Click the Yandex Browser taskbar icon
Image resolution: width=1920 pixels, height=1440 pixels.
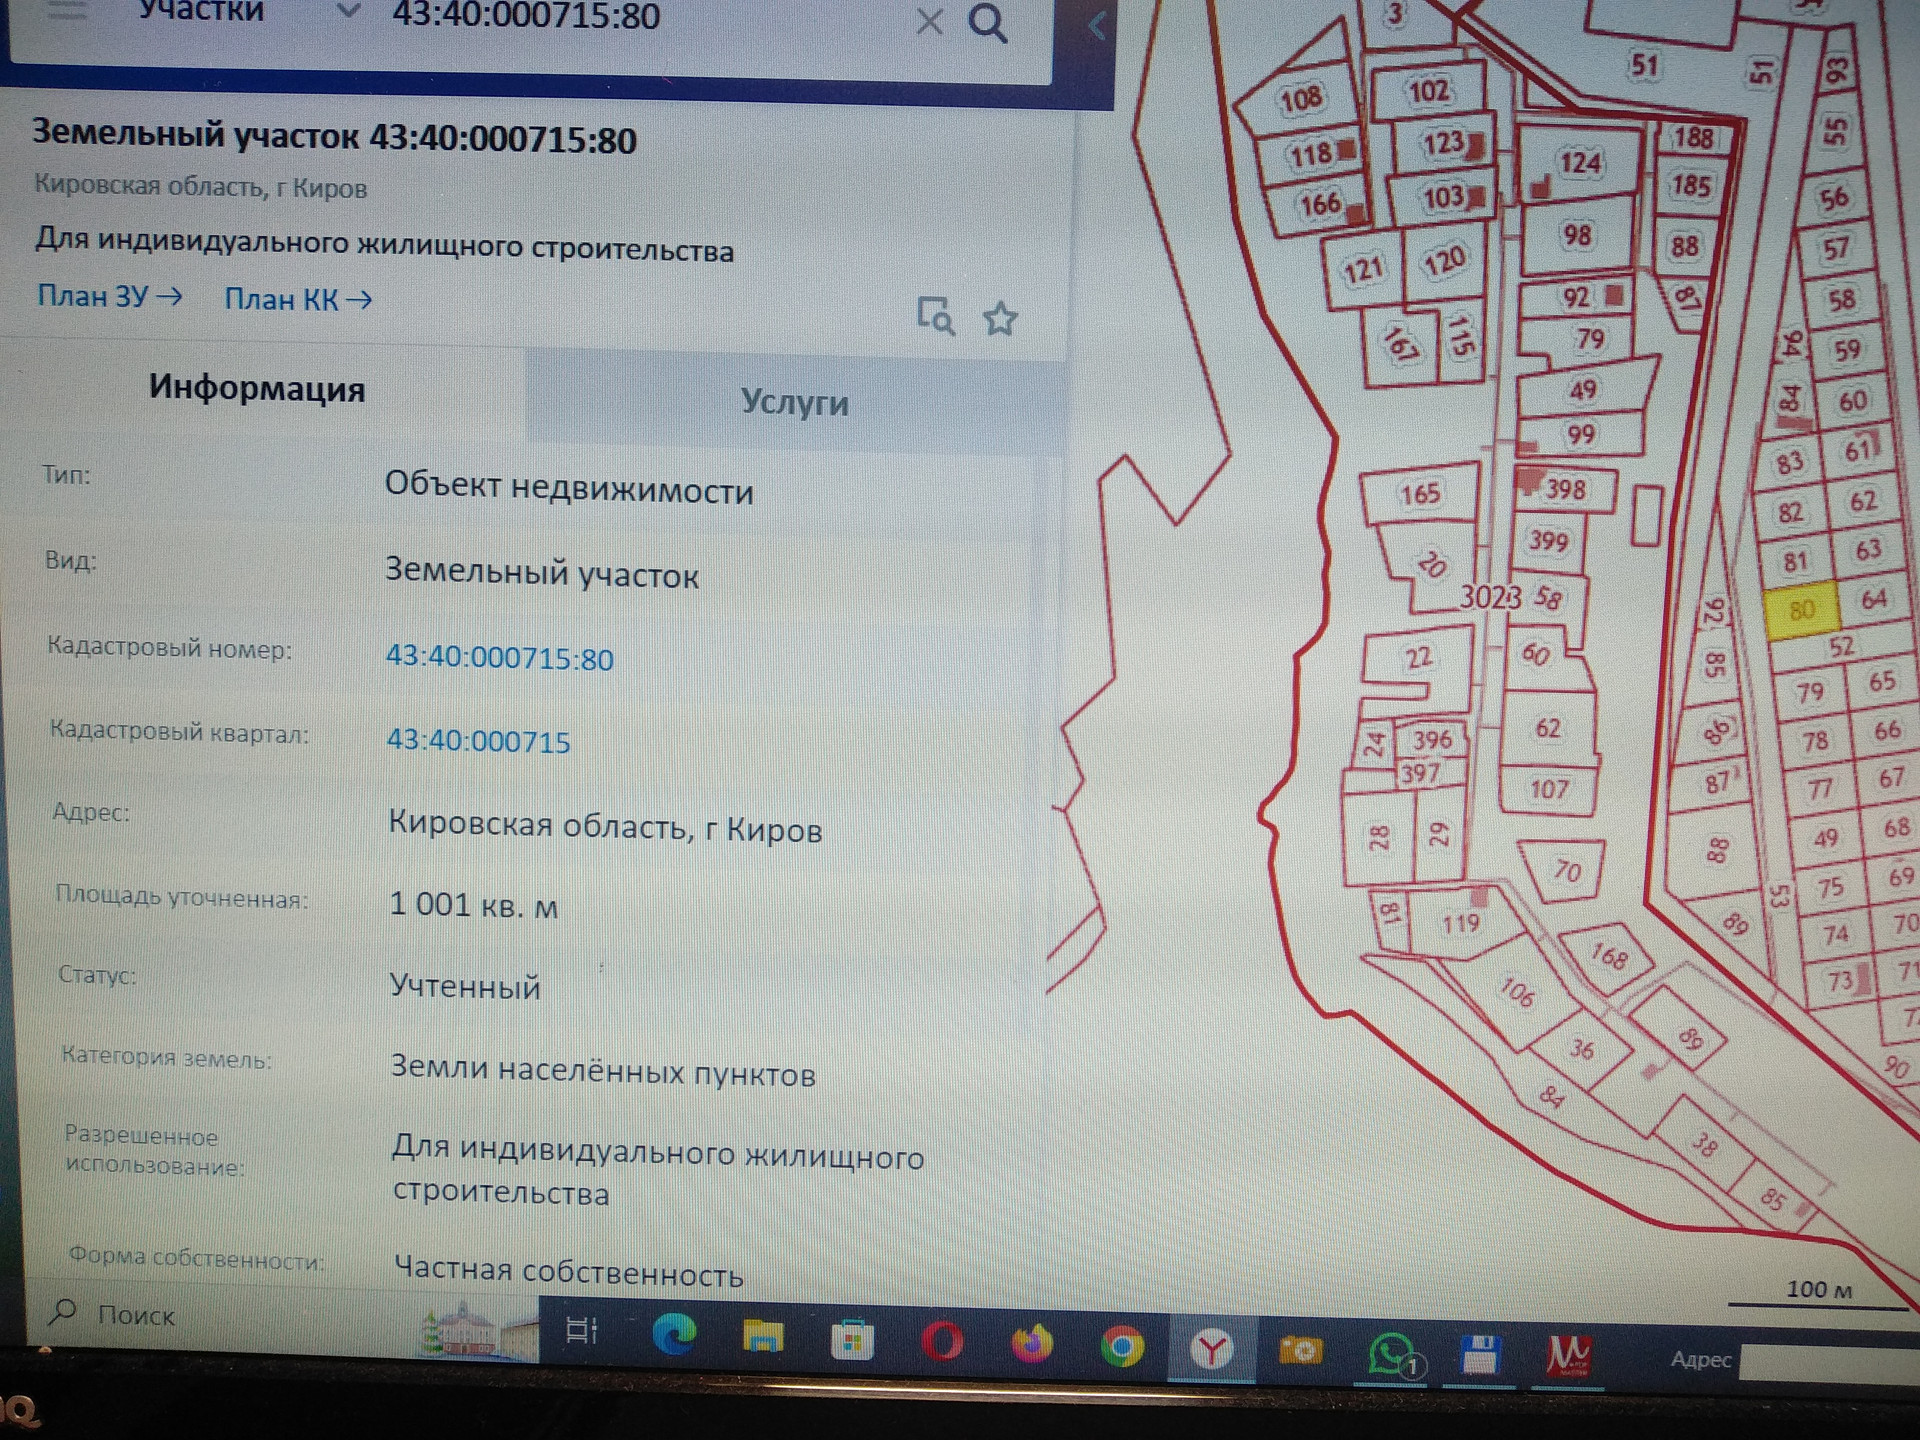(1211, 1350)
